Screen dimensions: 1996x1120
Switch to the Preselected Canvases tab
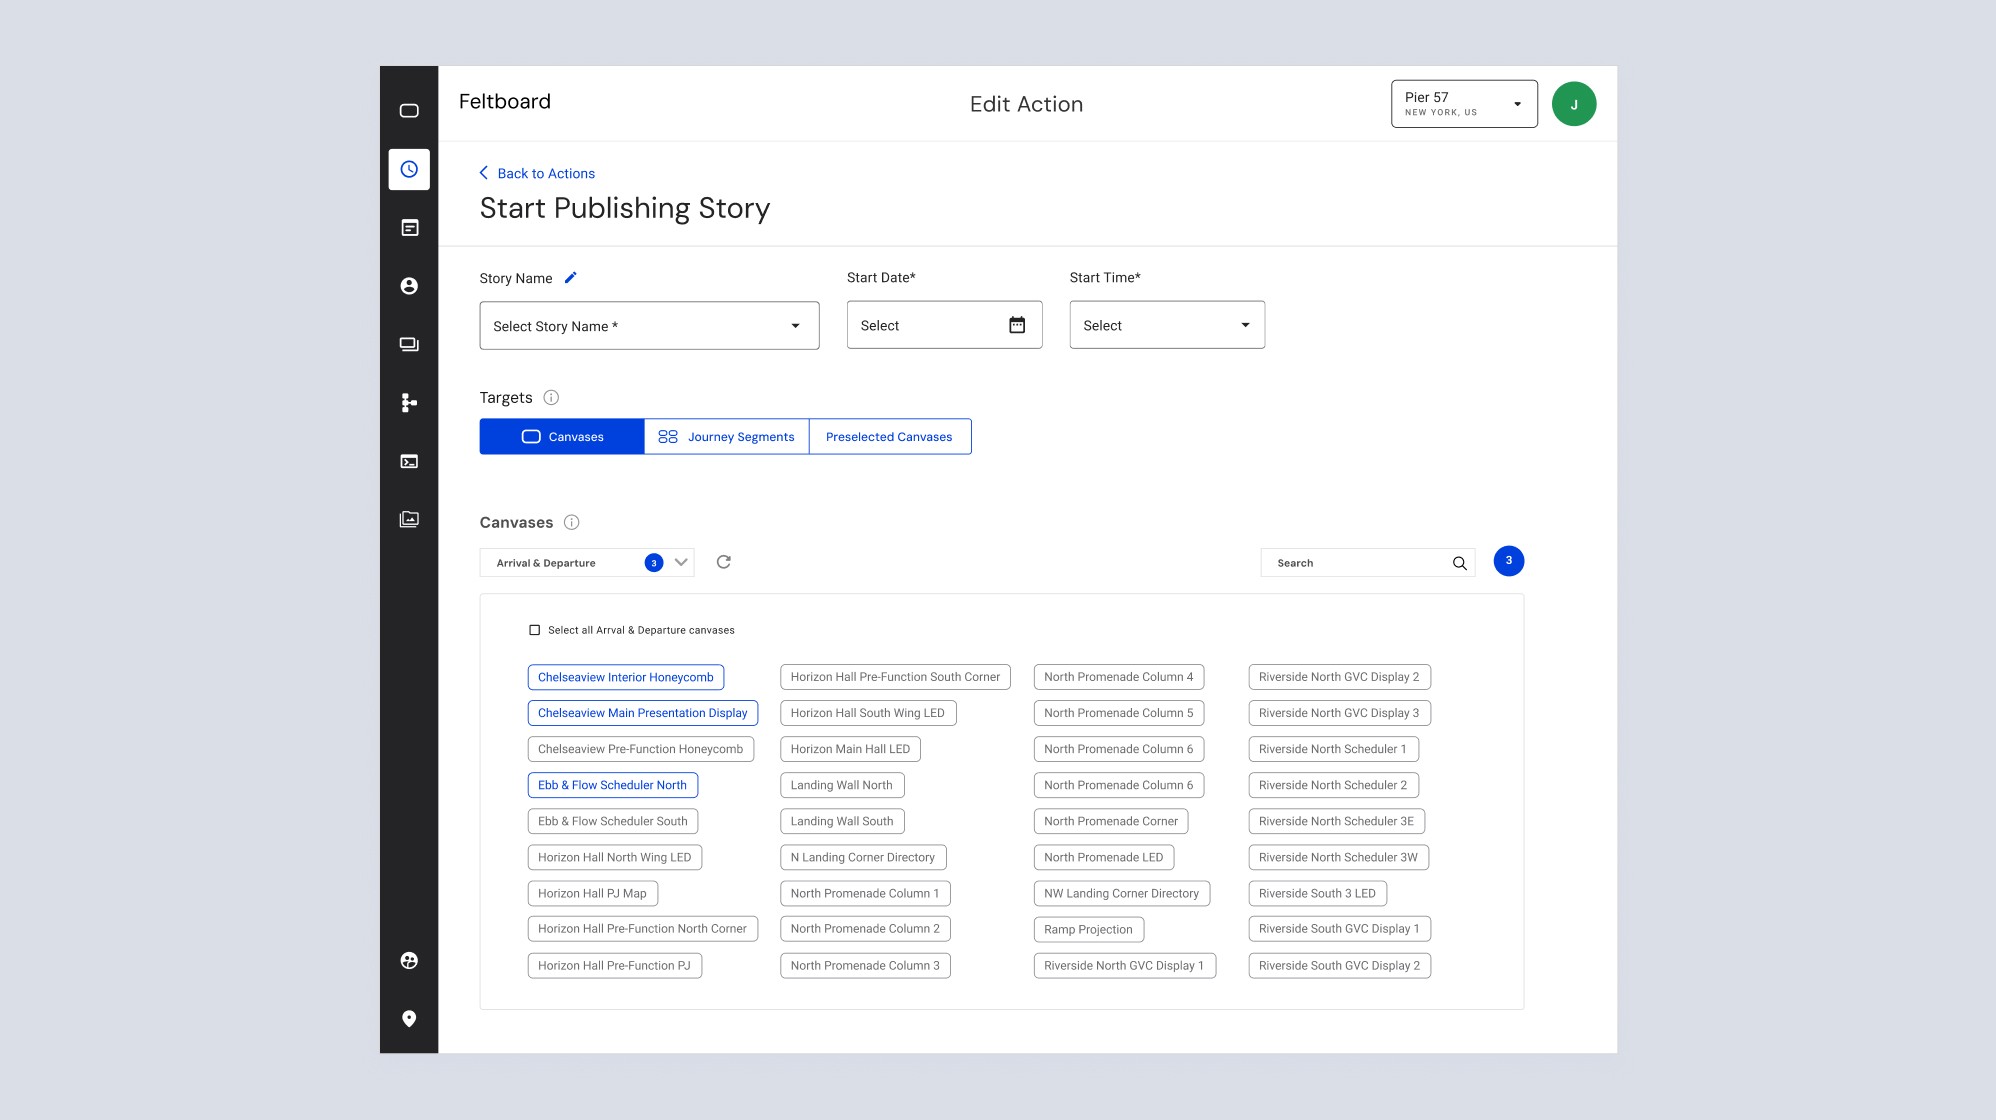point(889,437)
